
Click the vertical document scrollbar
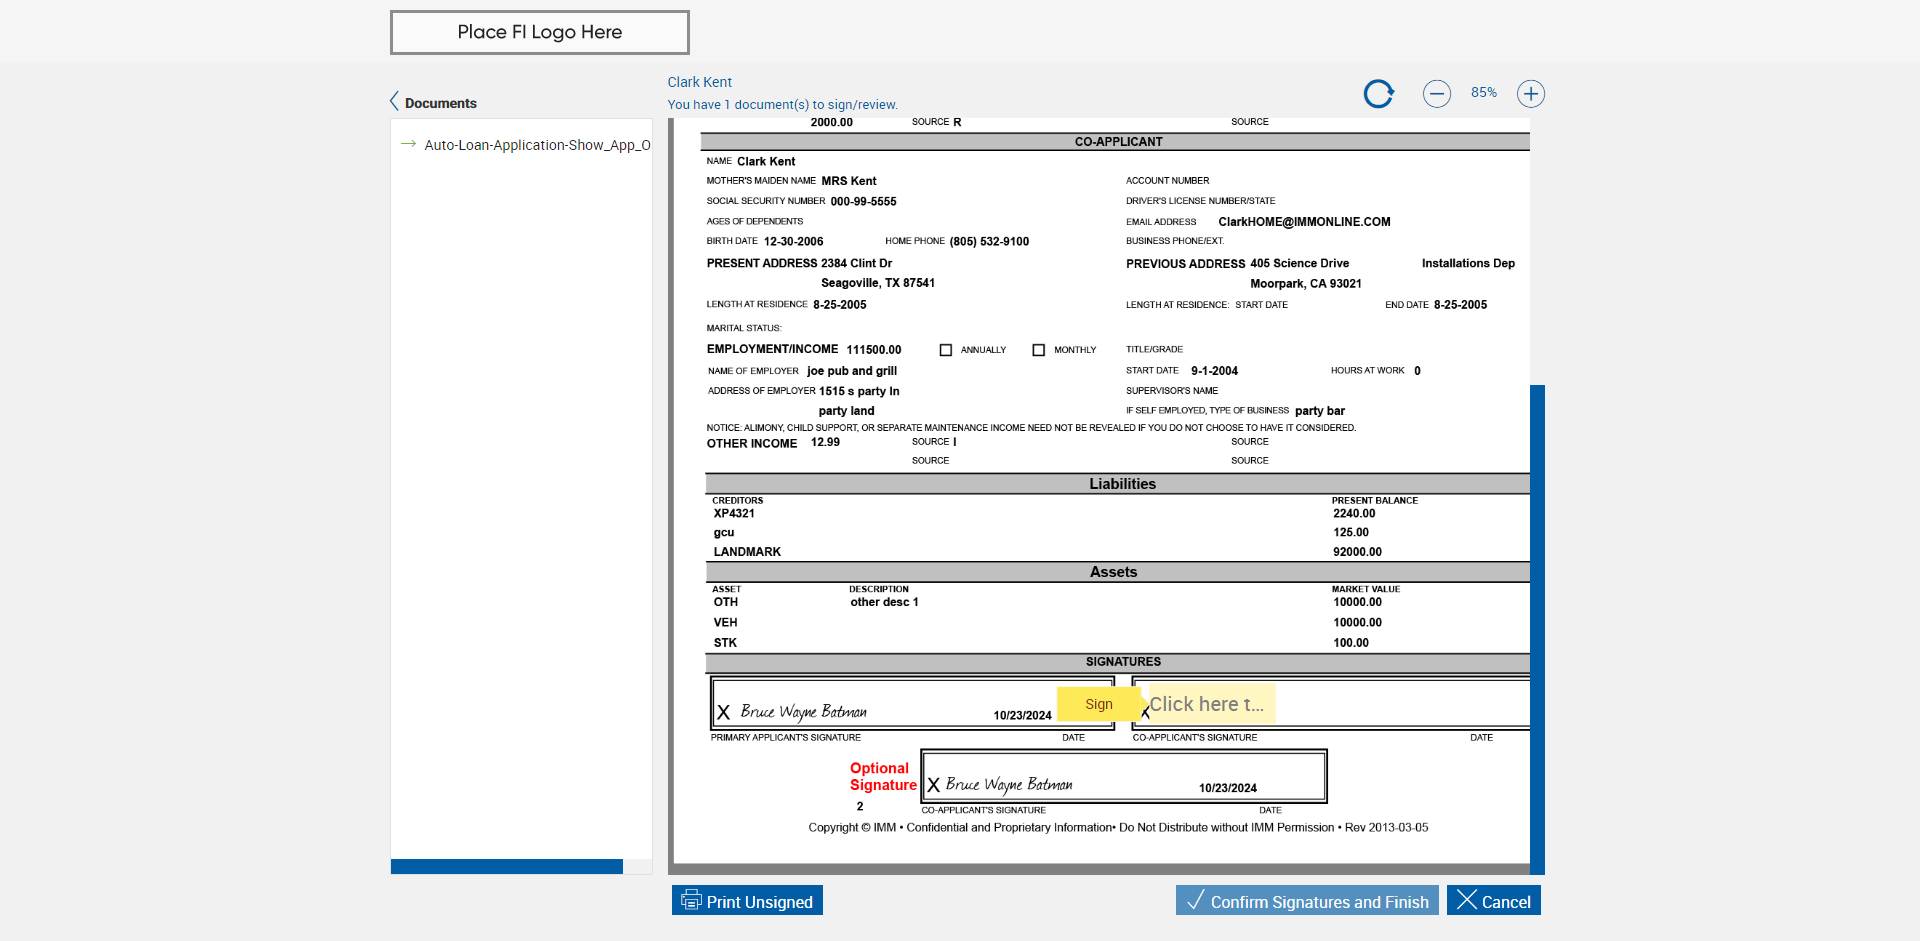pyautogui.click(x=1537, y=630)
